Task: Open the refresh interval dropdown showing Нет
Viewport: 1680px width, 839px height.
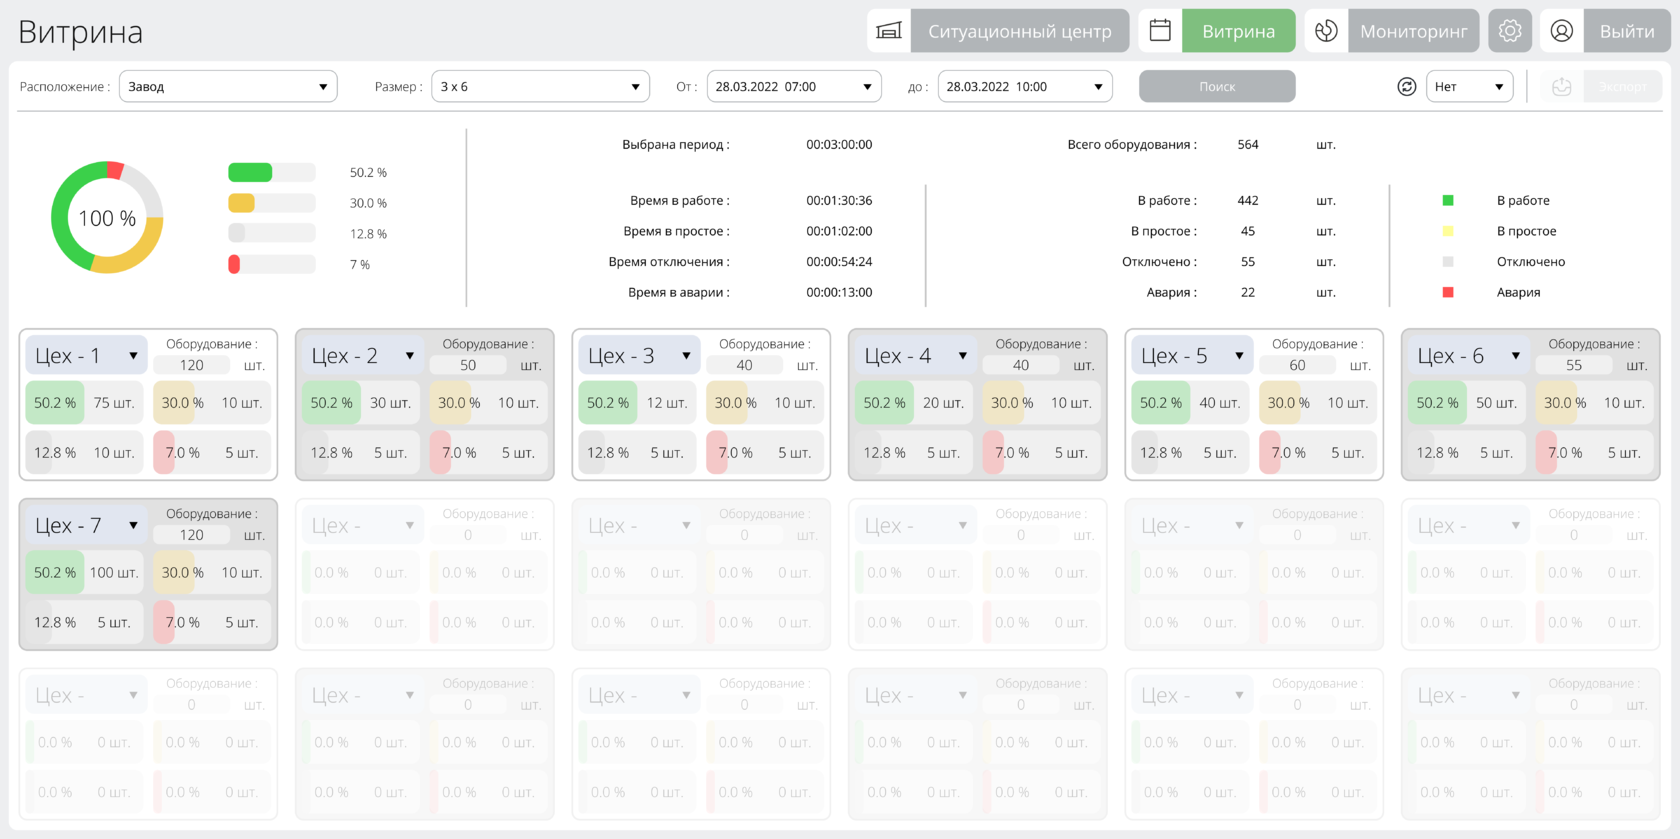Action: pos(1469,87)
